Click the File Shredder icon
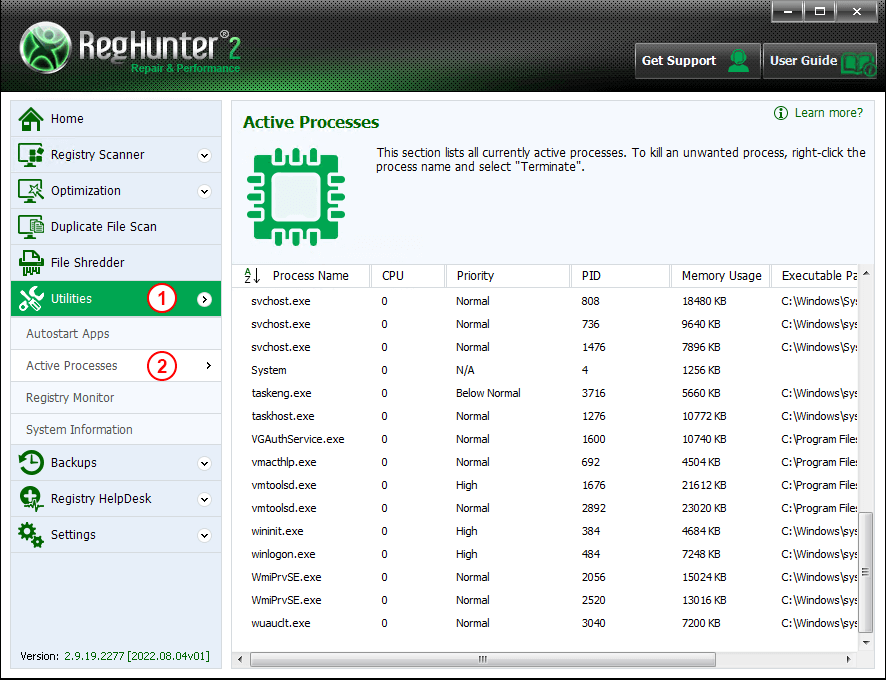The height and width of the screenshot is (680, 886). click(32, 263)
